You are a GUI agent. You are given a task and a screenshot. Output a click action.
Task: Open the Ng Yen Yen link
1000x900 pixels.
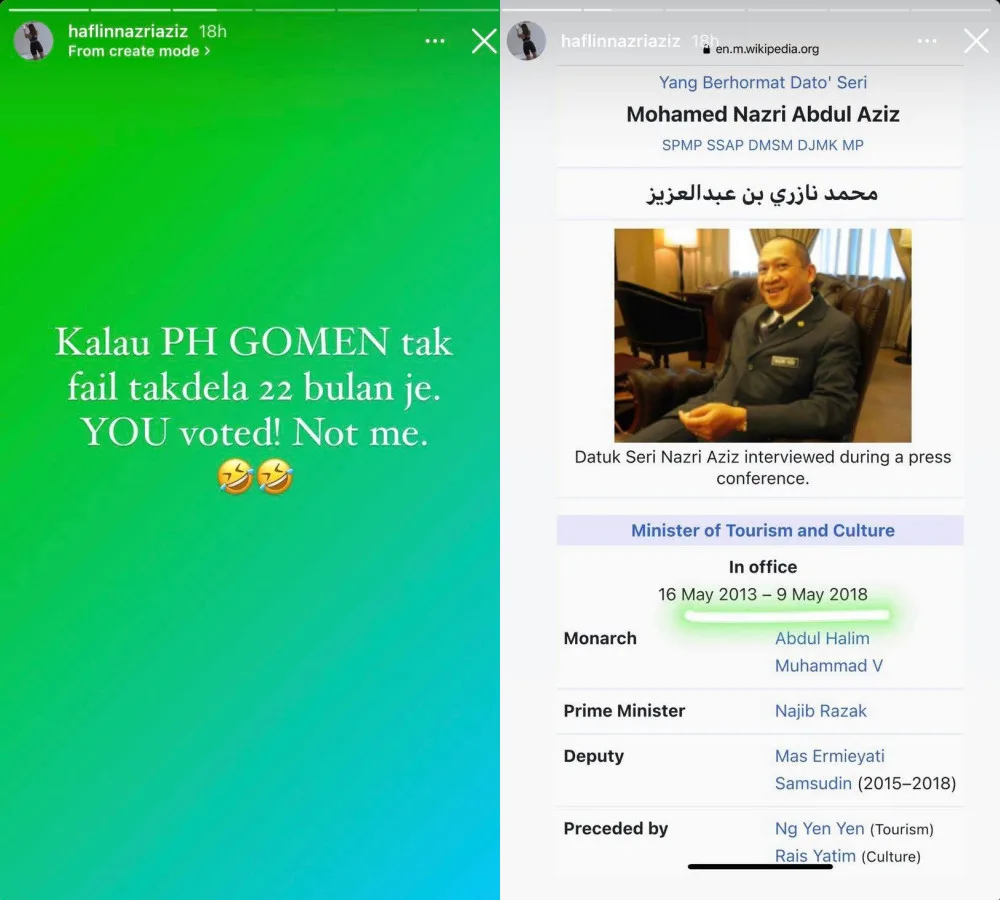(x=820, y=829)
